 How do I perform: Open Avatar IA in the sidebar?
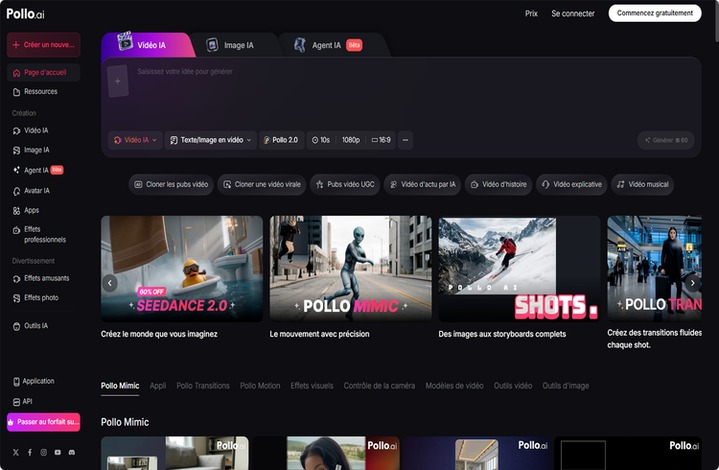click(x=44, y=191)
